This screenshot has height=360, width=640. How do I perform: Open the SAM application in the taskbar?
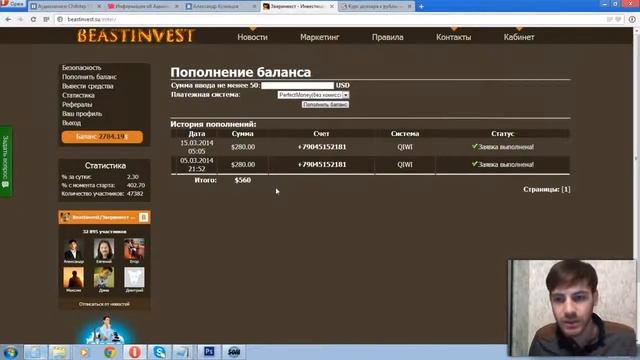point(234,352)
